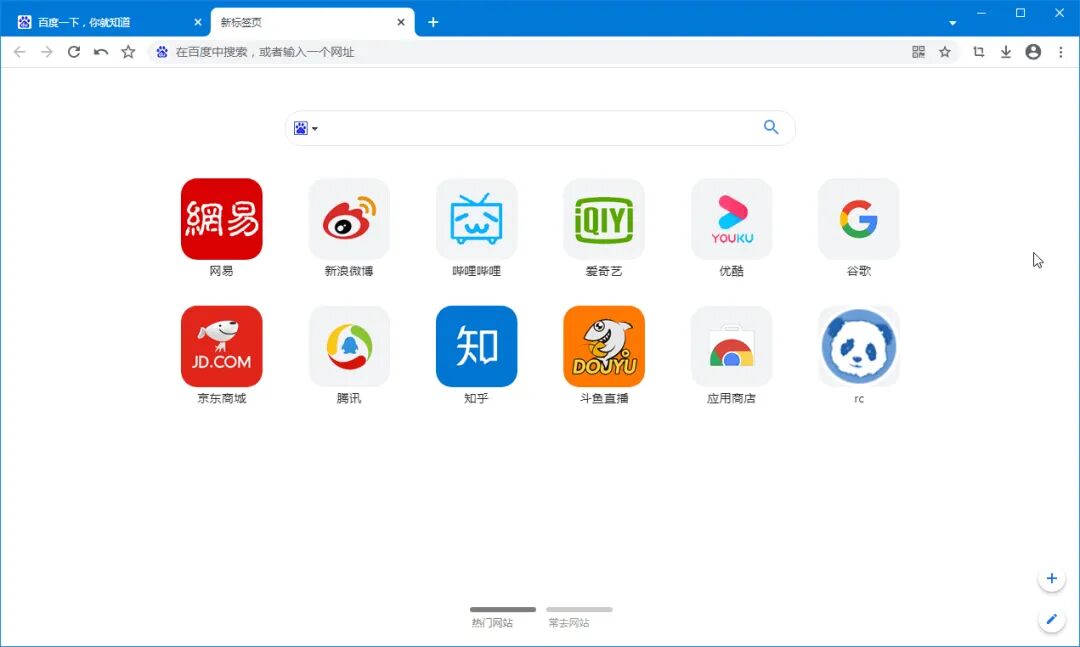Click the pencil edit floating button
This screenshot has width=1080, height=647.
[1051, 619]
